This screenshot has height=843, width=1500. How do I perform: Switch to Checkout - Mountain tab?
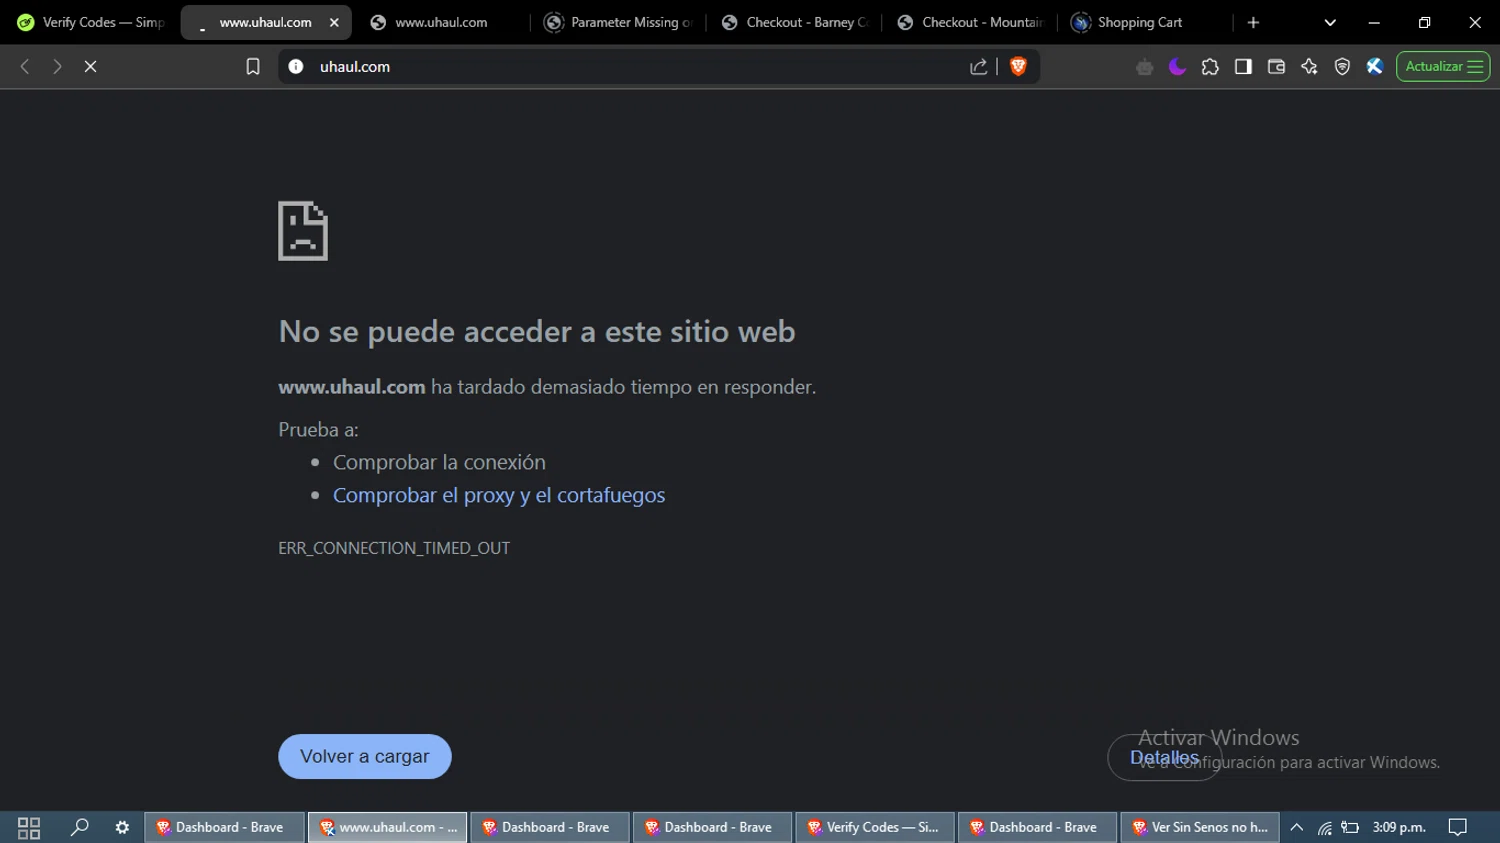click(x=970, y=22)
